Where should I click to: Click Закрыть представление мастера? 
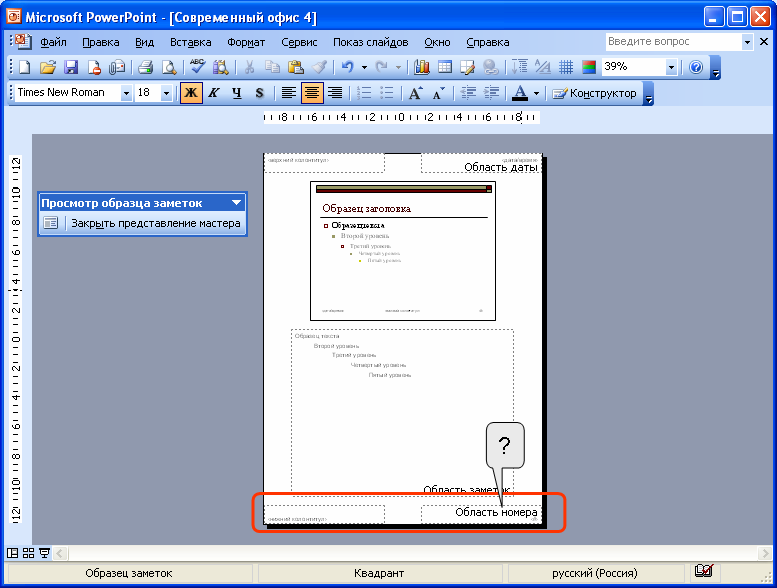tap(156, 223)
